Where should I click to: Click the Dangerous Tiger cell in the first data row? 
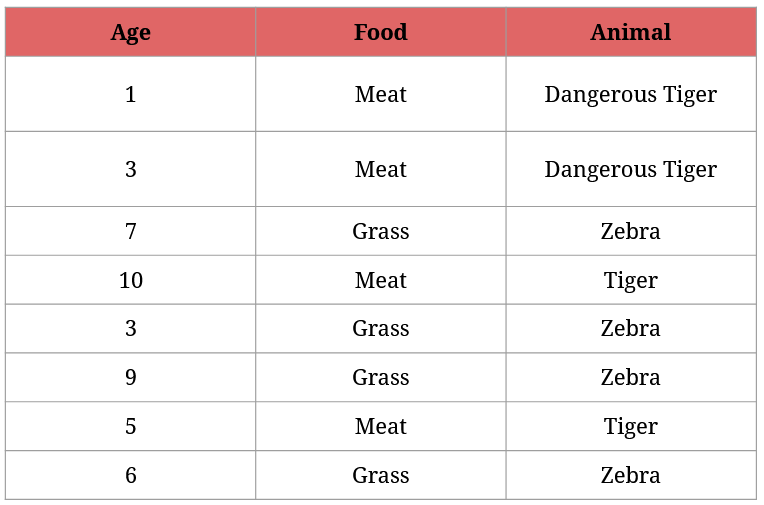coord(630,94)
